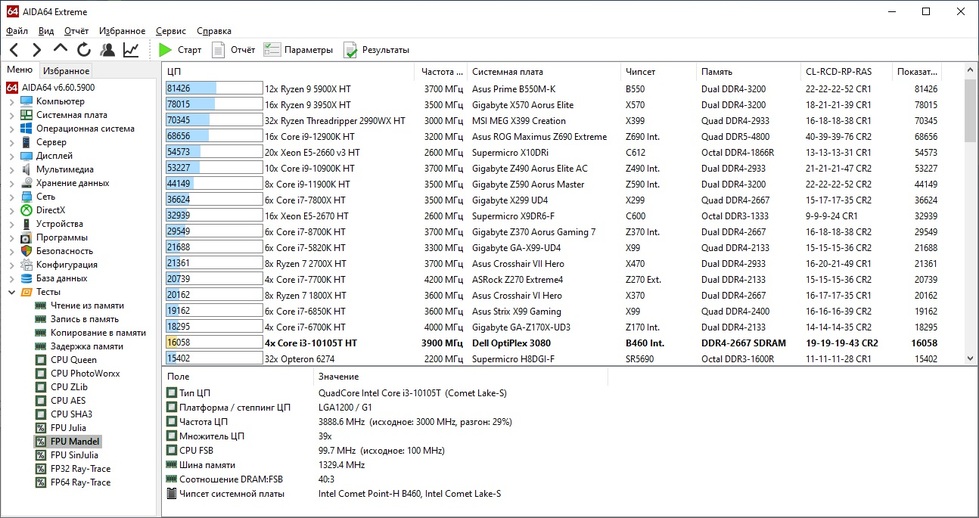Viewport: 979px width, 518px height.
Task: Open the Файл menu
Action: (16, 31)
